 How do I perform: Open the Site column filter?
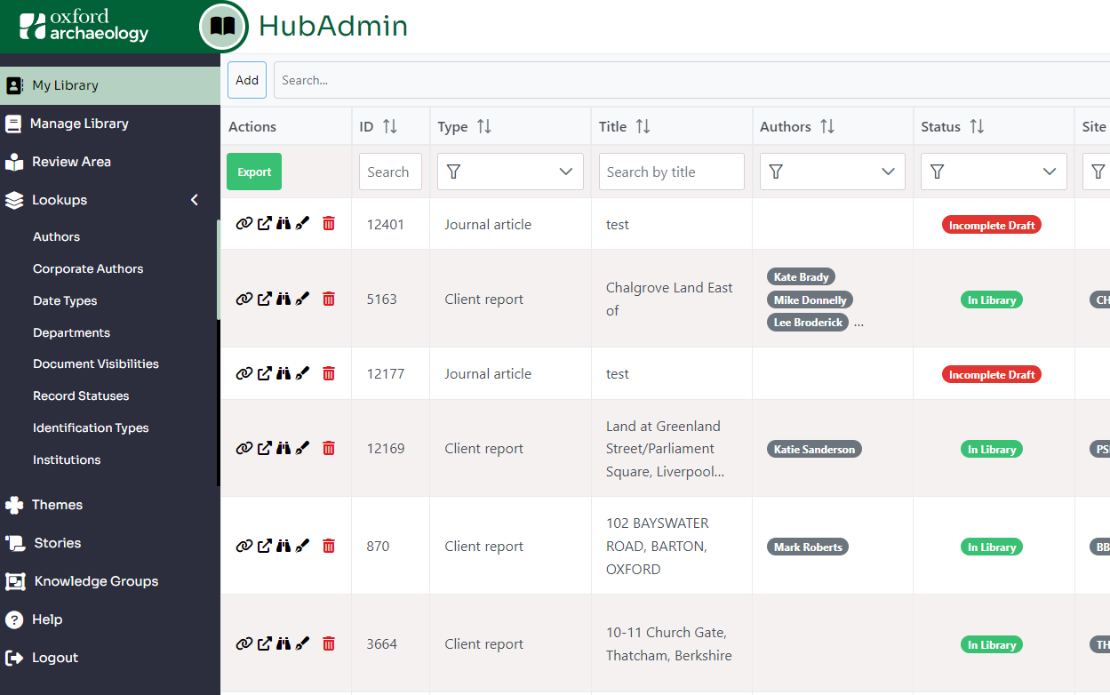pyautogui.click(x=1097, y=171)
